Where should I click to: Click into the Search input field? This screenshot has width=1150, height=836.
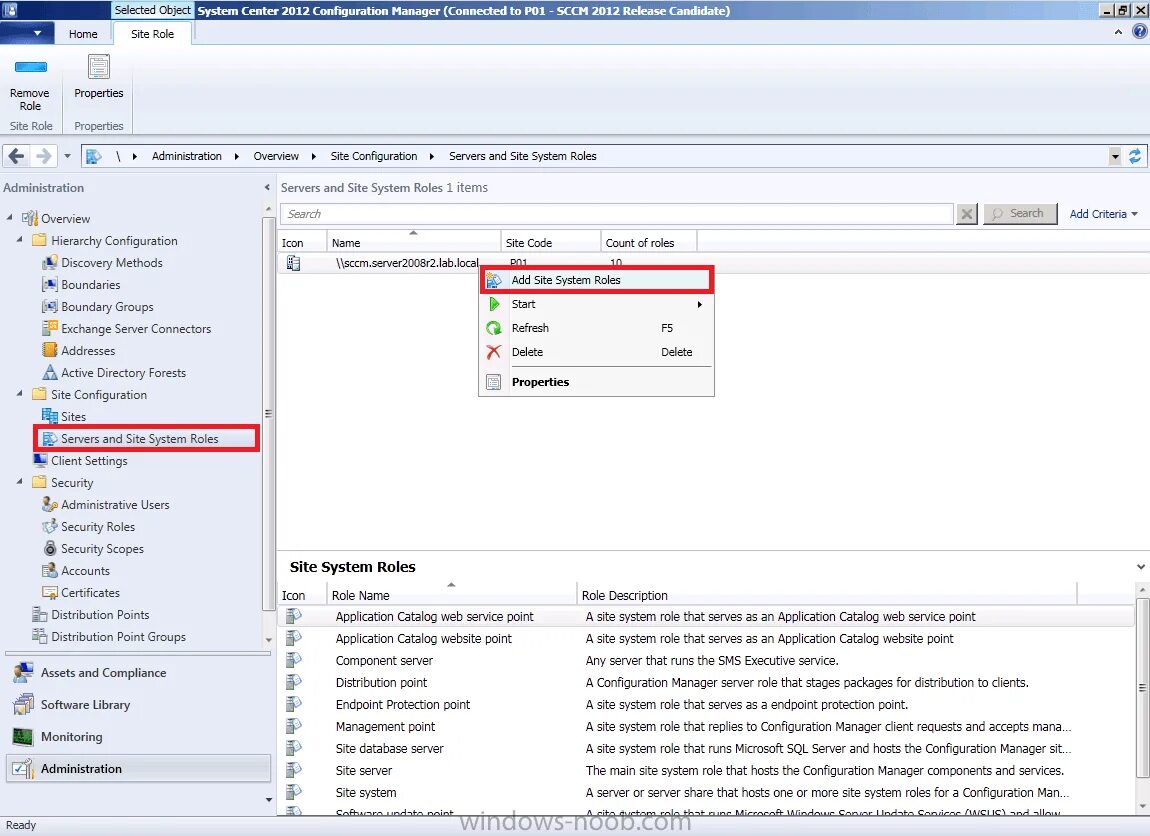point(617,214)
